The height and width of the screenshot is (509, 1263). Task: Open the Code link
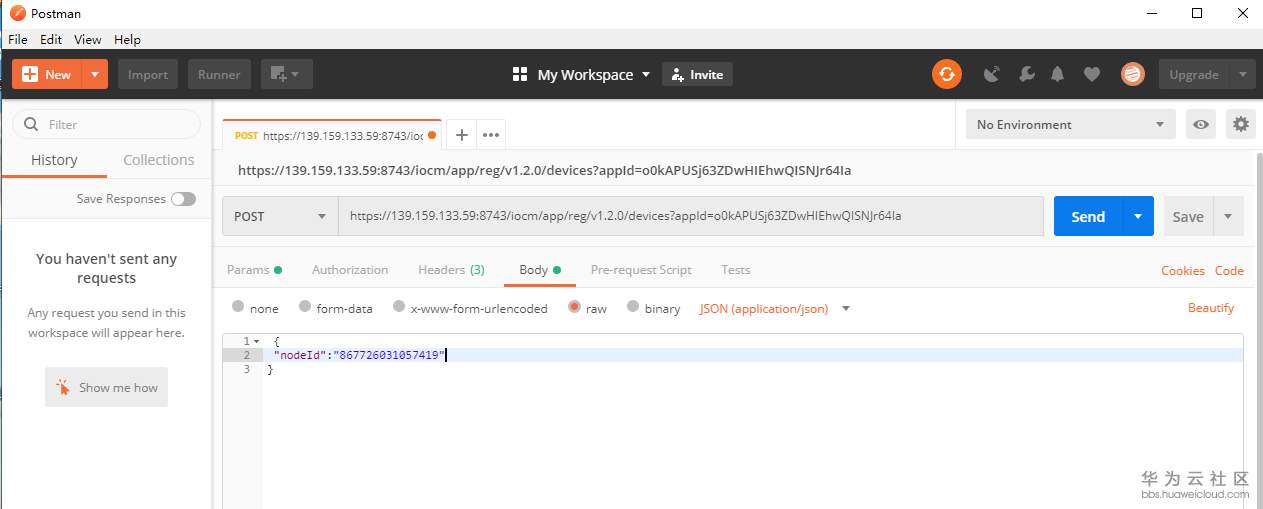pos(1229,271)
